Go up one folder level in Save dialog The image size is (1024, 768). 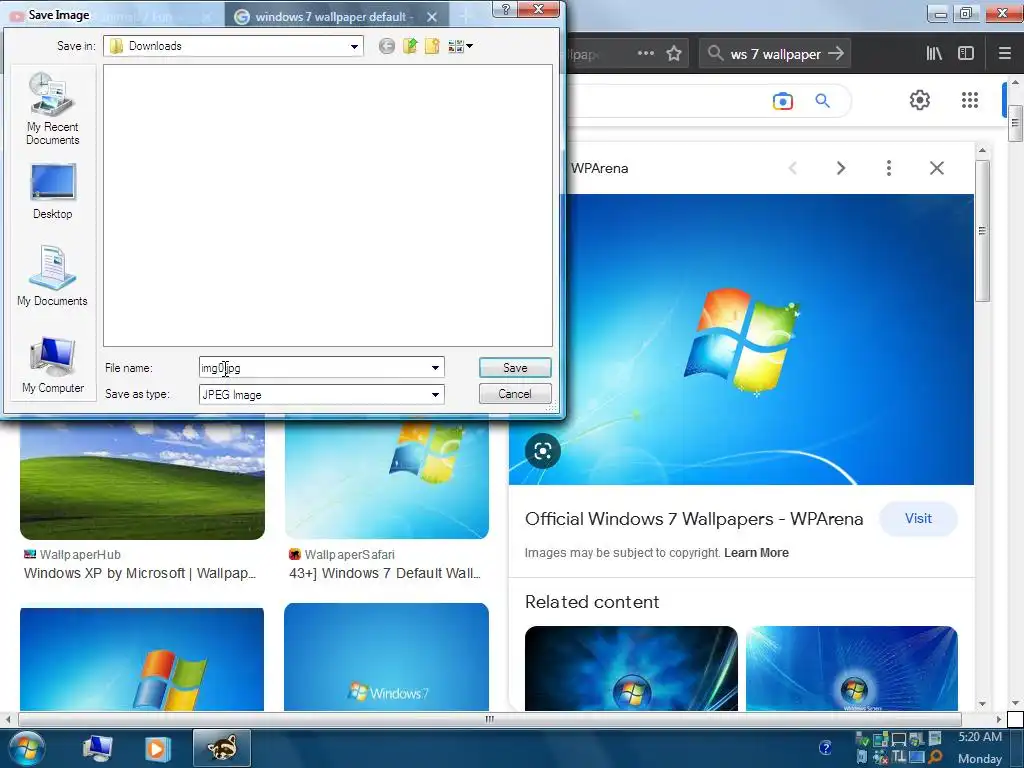coord(410,46)
